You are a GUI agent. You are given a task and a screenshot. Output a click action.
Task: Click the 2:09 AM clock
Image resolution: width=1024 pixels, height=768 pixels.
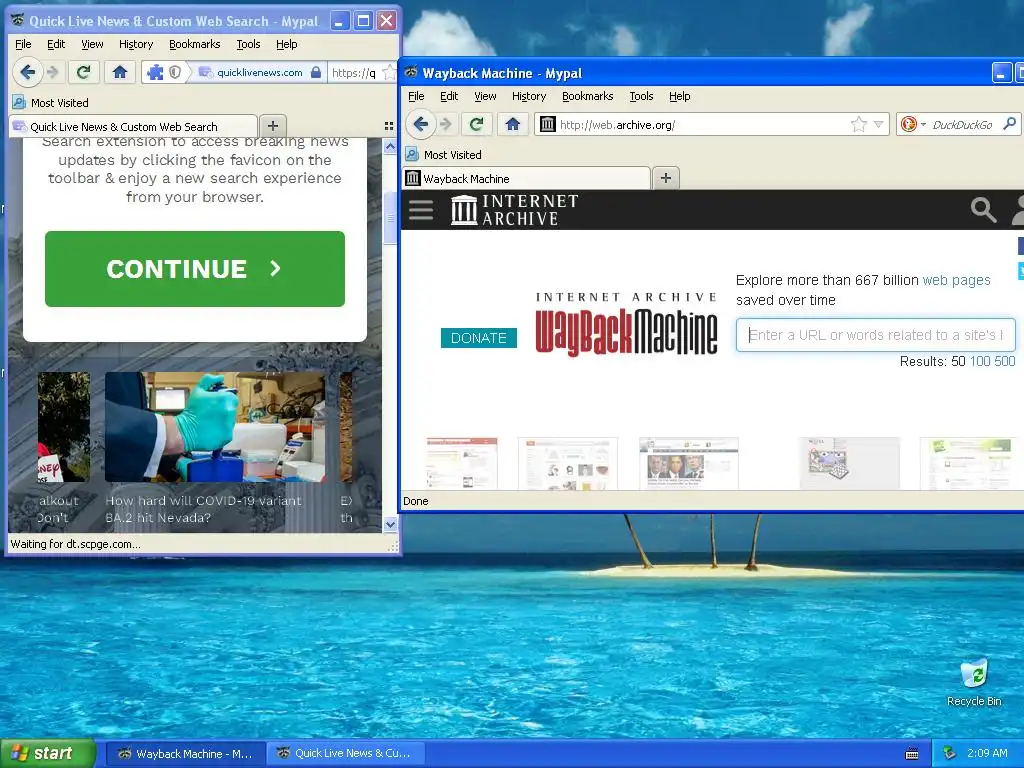(987, 754)
